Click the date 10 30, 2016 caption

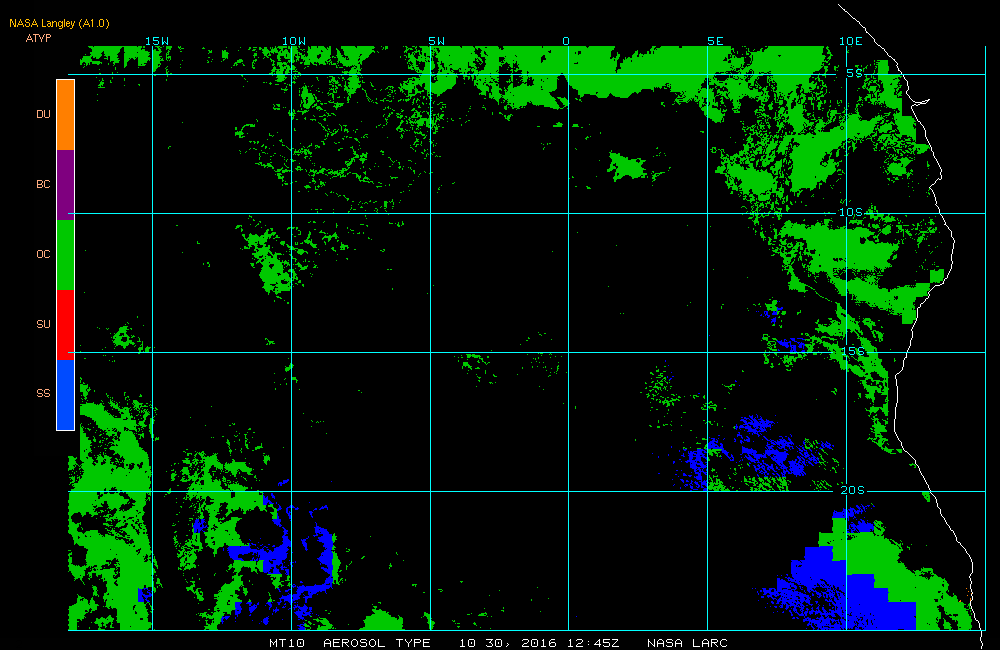point(508,643)
